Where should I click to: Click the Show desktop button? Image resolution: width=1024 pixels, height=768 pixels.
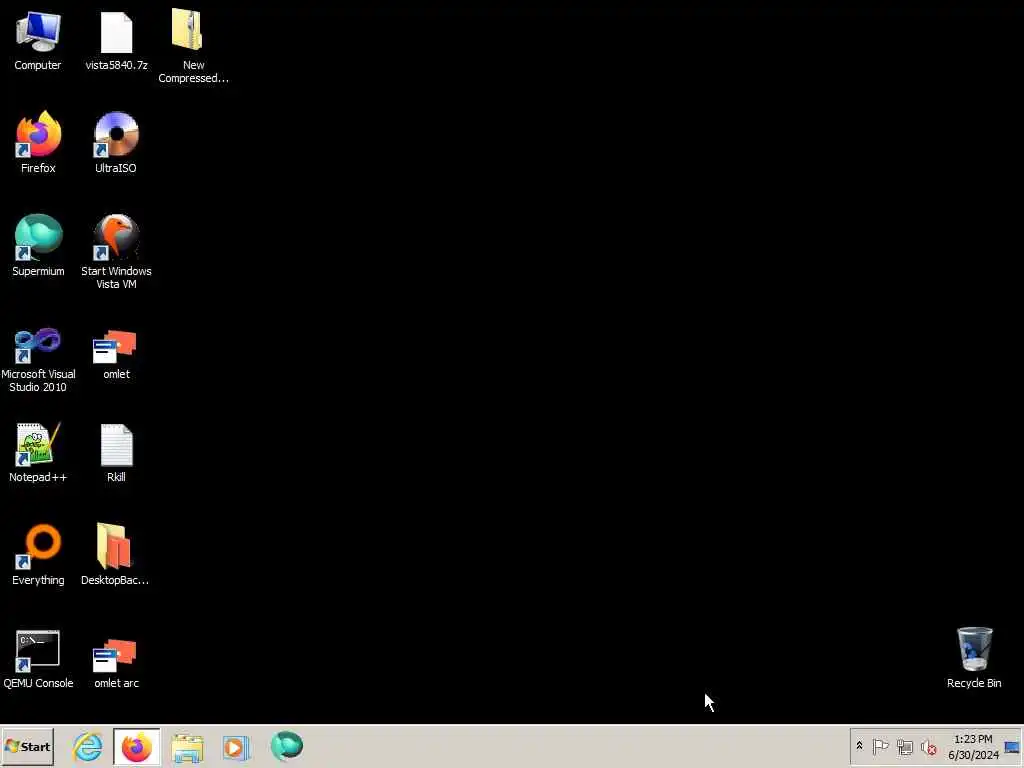[x=1012, y=746]
